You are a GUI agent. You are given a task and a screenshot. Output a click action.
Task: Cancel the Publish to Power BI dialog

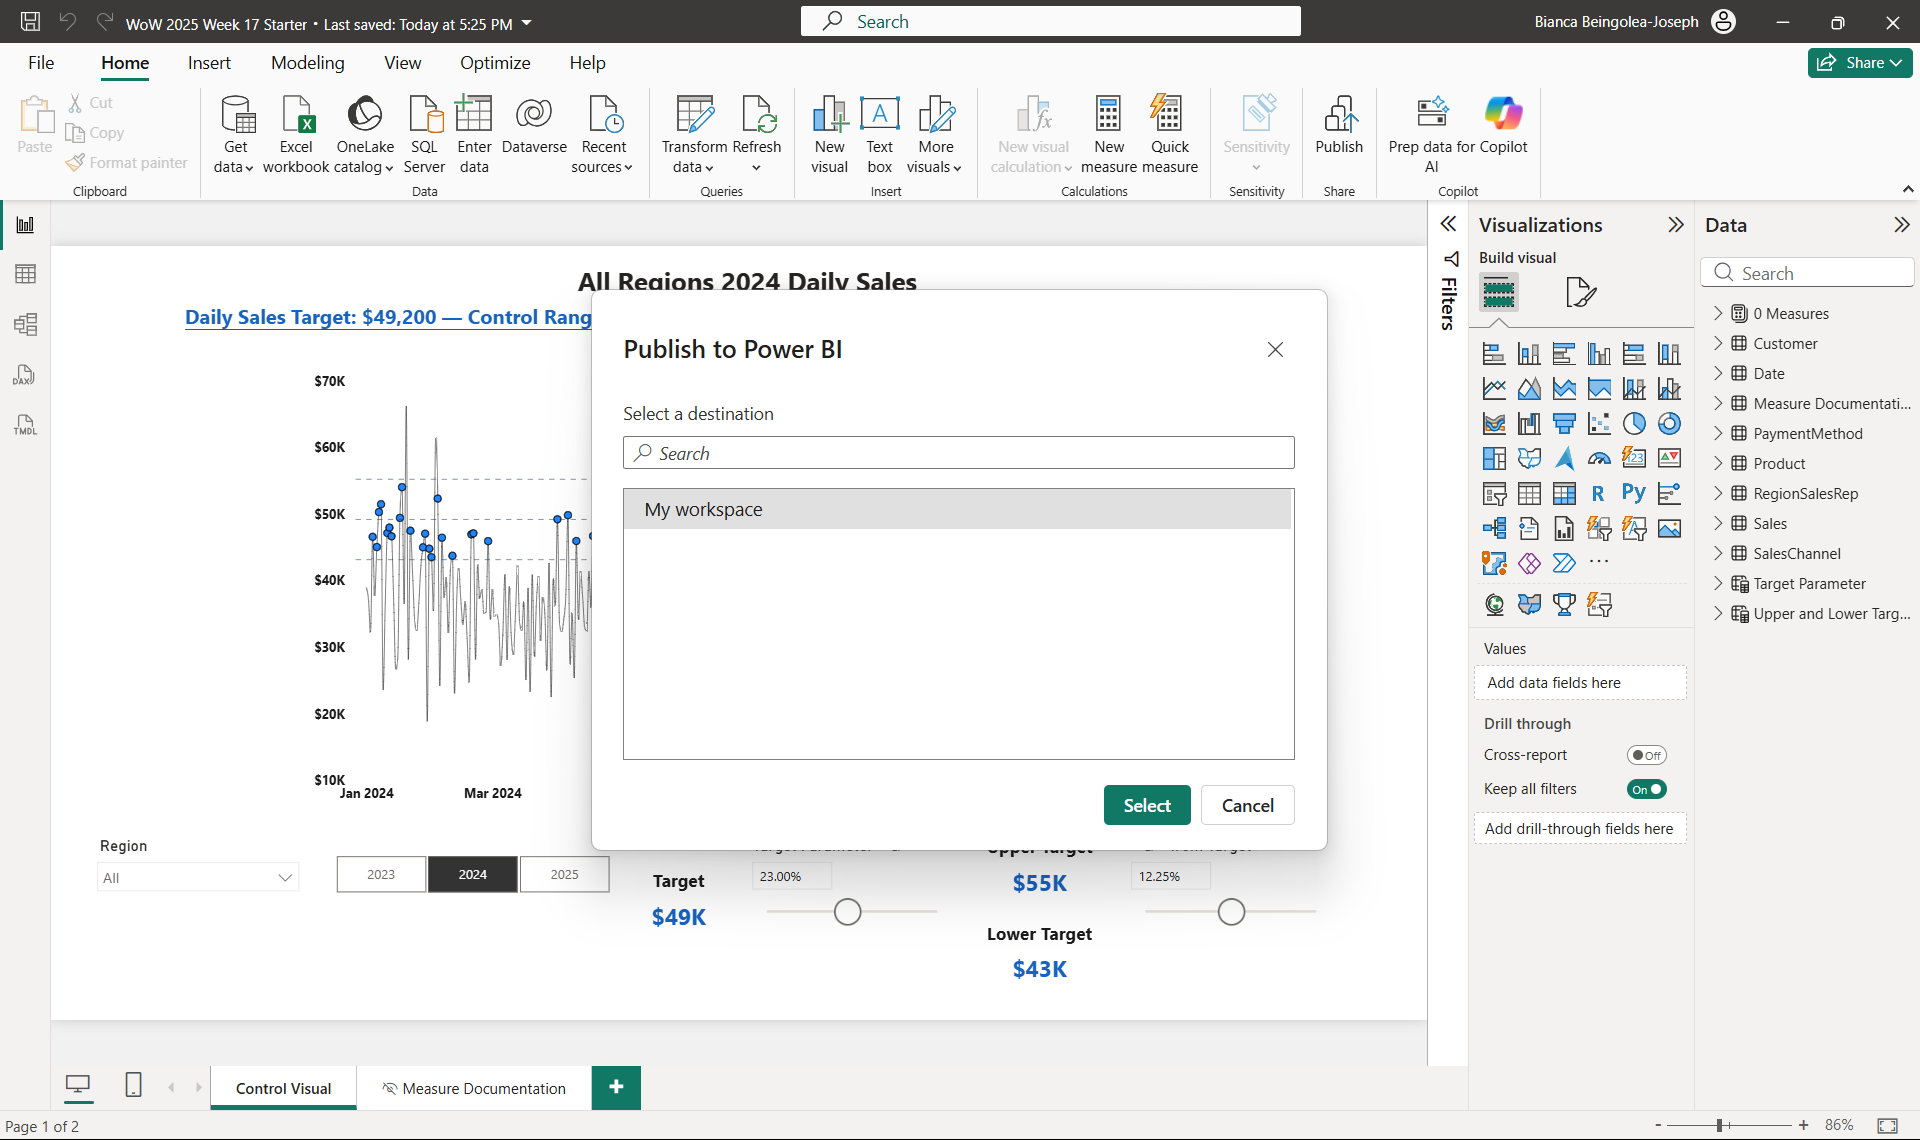click(x=1247, y=805)
